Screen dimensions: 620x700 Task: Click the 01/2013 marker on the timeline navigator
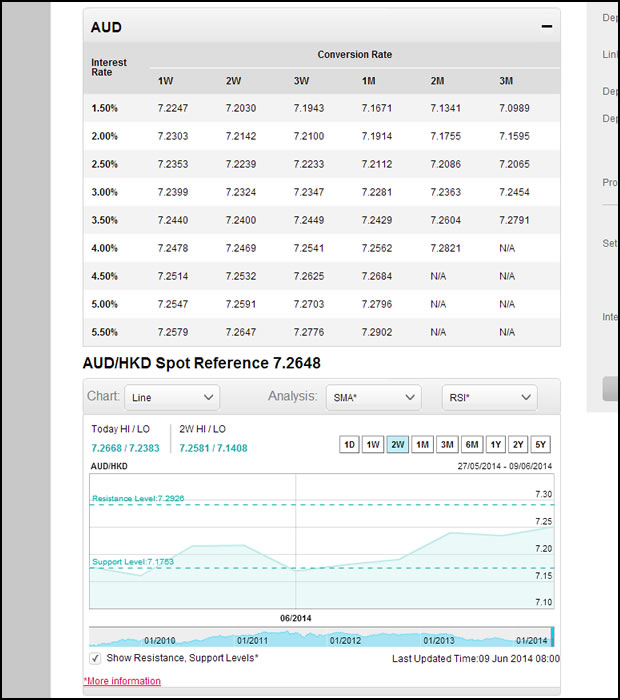[439, 641]
